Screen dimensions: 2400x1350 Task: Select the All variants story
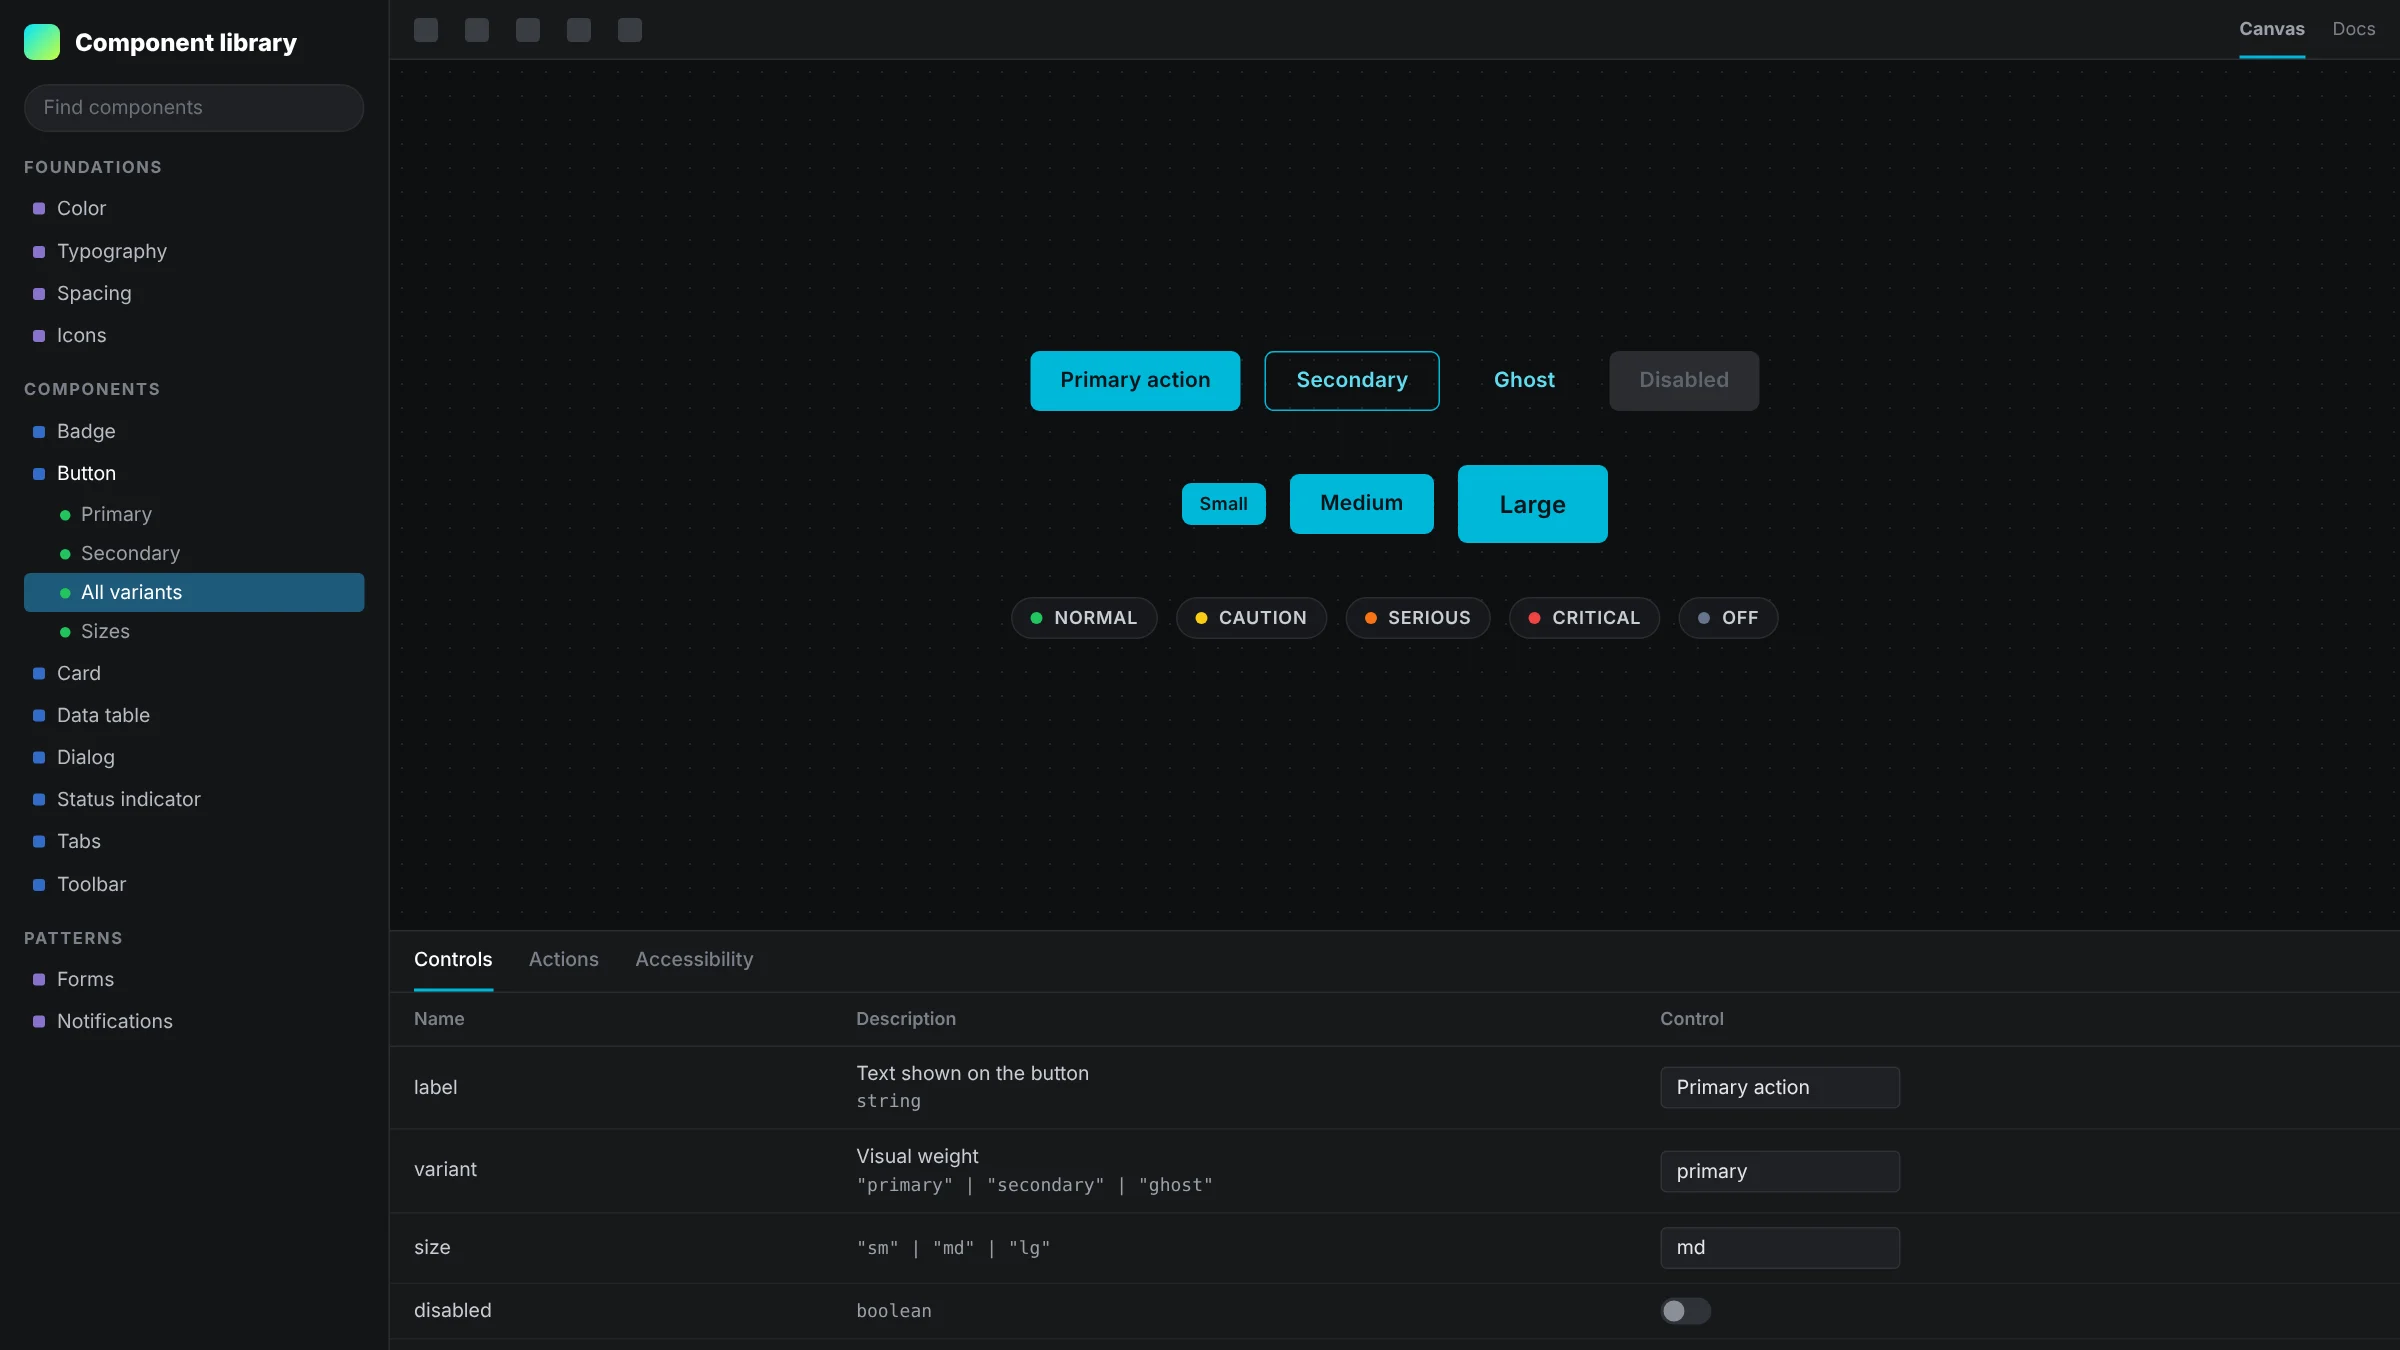point(194,592)
